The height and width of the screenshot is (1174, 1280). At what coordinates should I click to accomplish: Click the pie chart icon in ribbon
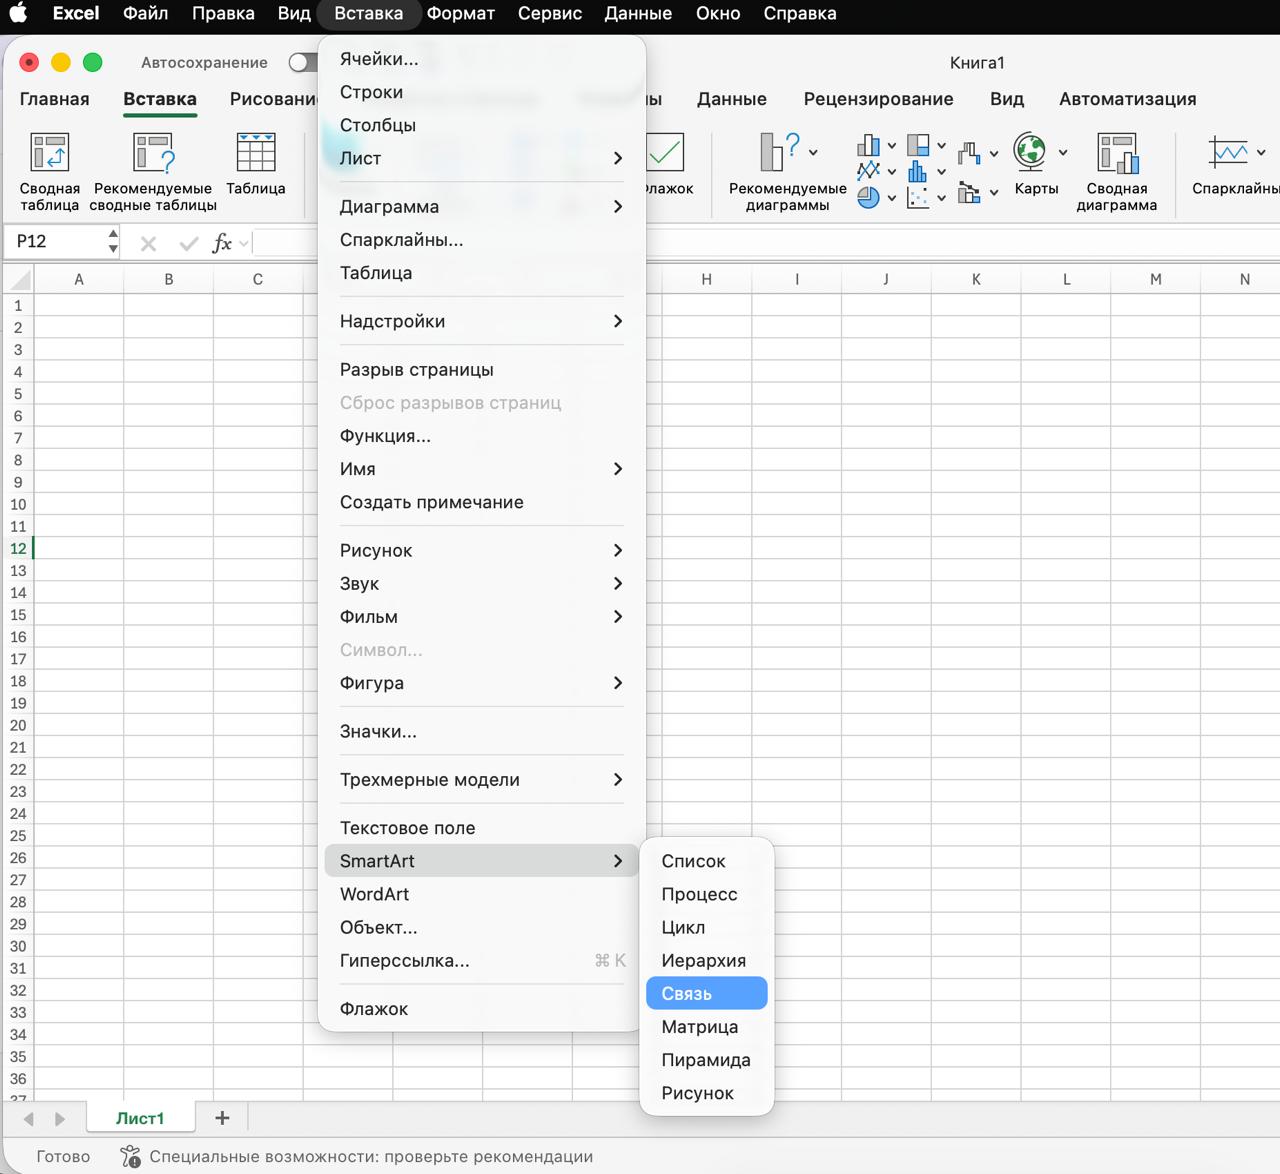[x=868, y=198]
